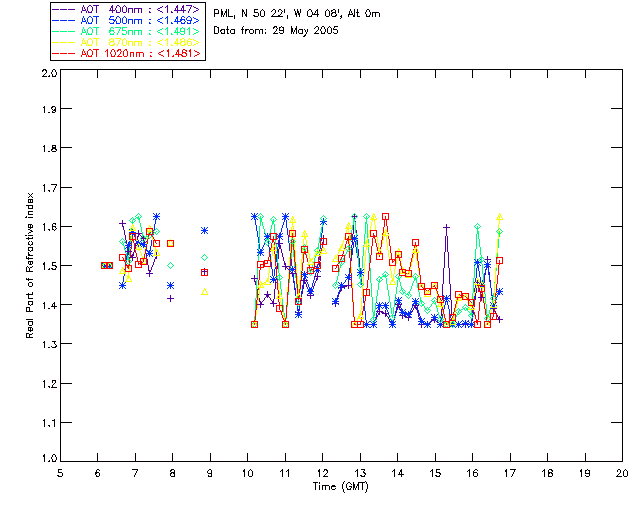The image size is (640, 512).
Task: Click the x-axis label 19
Action: tap(585, 473)
